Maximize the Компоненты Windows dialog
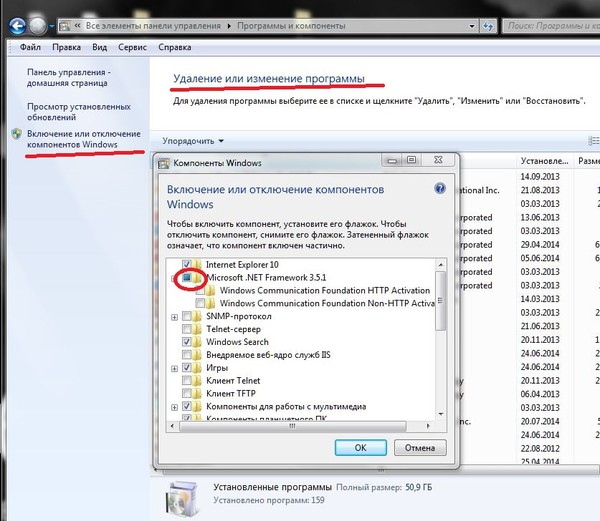Viewport: 600px width, 521px height. tap(411, 160)
